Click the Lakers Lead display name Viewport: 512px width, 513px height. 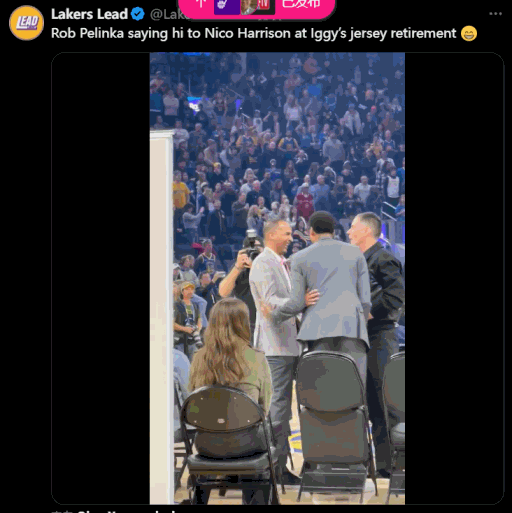[x=89, y=14]
